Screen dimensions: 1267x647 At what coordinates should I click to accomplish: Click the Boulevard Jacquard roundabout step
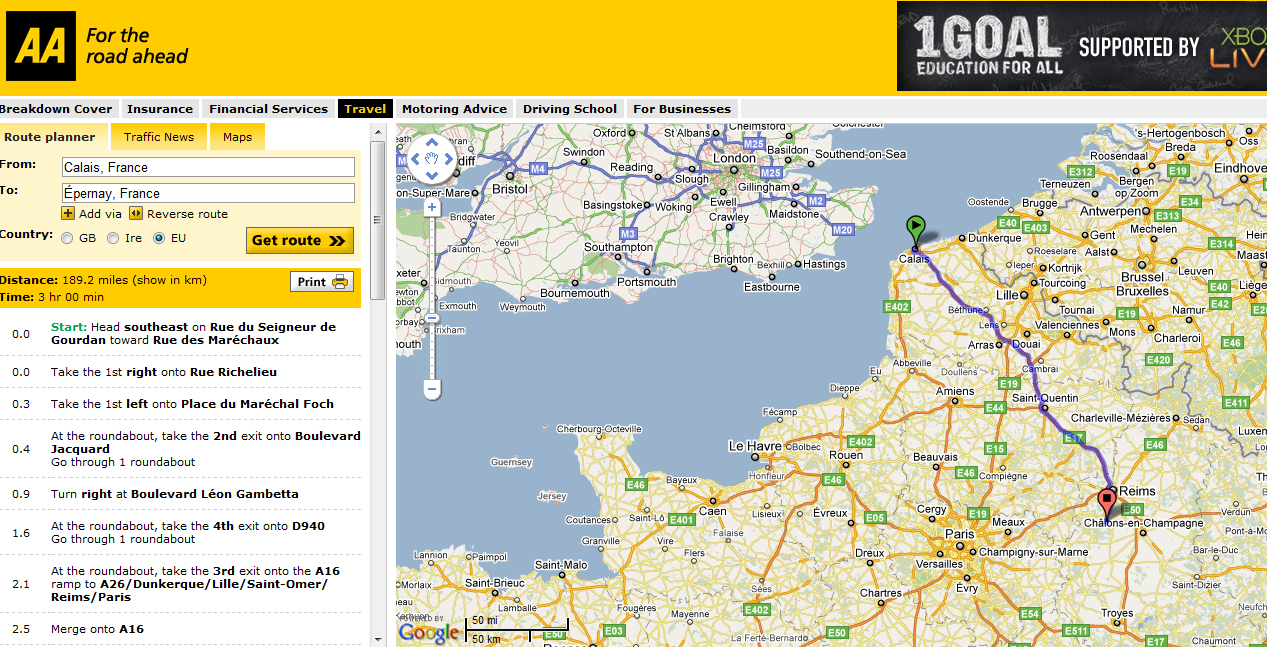point(181,449)
